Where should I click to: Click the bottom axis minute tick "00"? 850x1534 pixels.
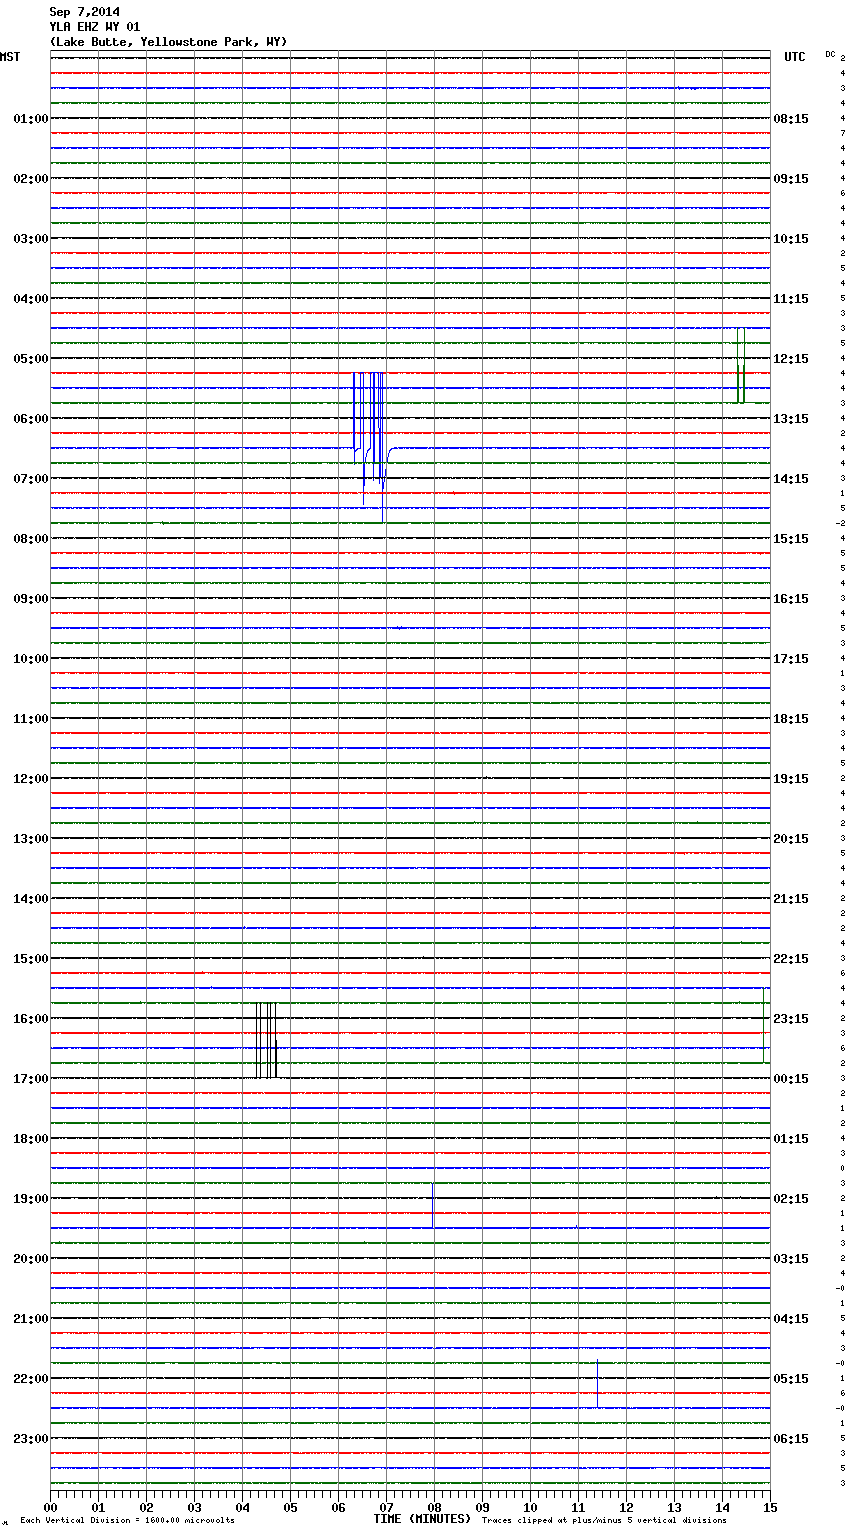pyautogui.click(x=51, y=1507)
